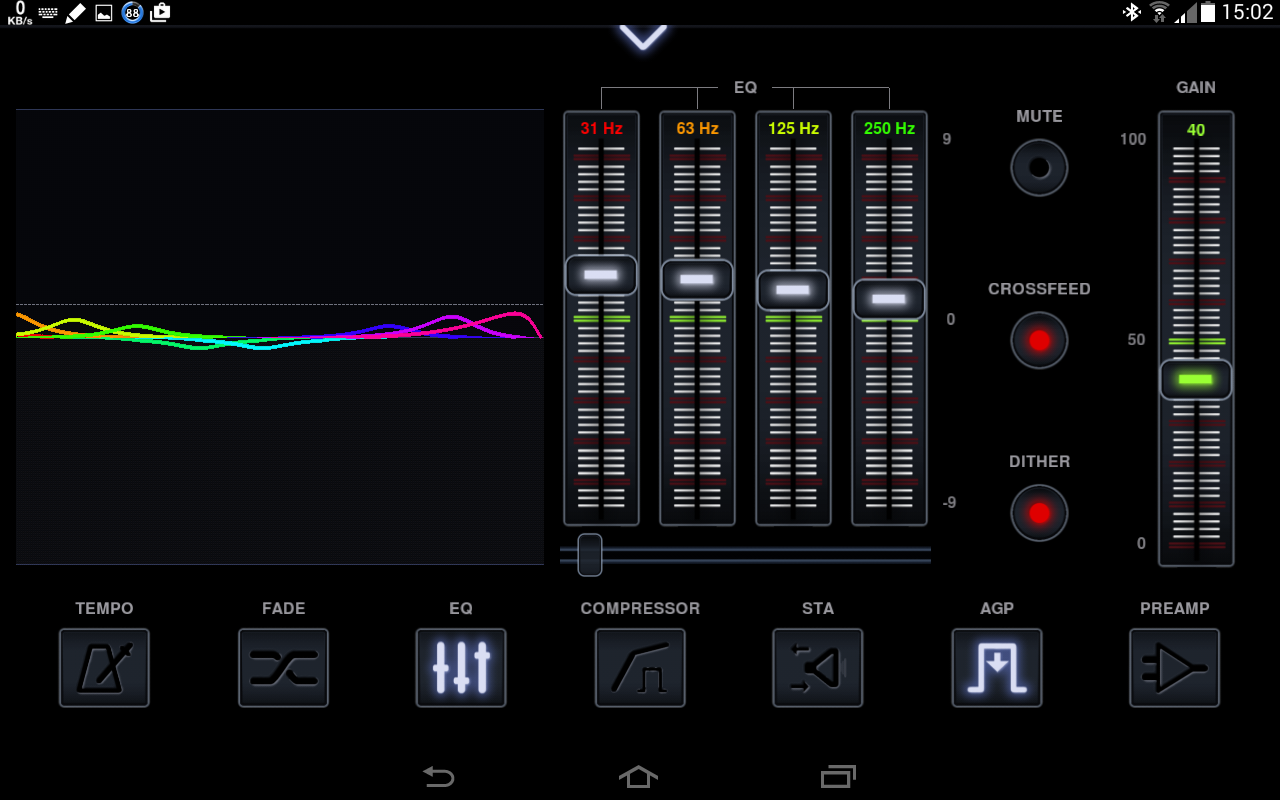Image resolution: width=1280 pixels, height=800 pixels.
Task: Open the Preamp amplifier panel
Action: click(x=1174, y=667)
